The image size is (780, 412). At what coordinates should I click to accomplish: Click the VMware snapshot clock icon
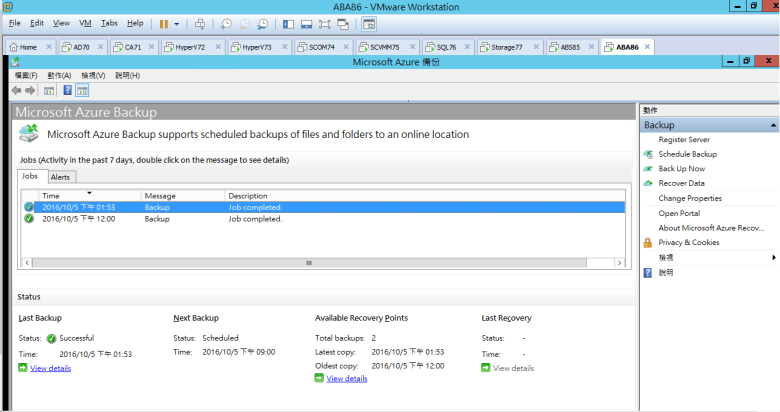(x=226, y=23)
